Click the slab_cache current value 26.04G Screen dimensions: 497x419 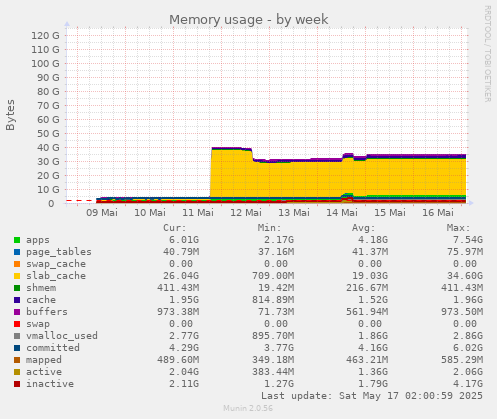coord(181,276)
